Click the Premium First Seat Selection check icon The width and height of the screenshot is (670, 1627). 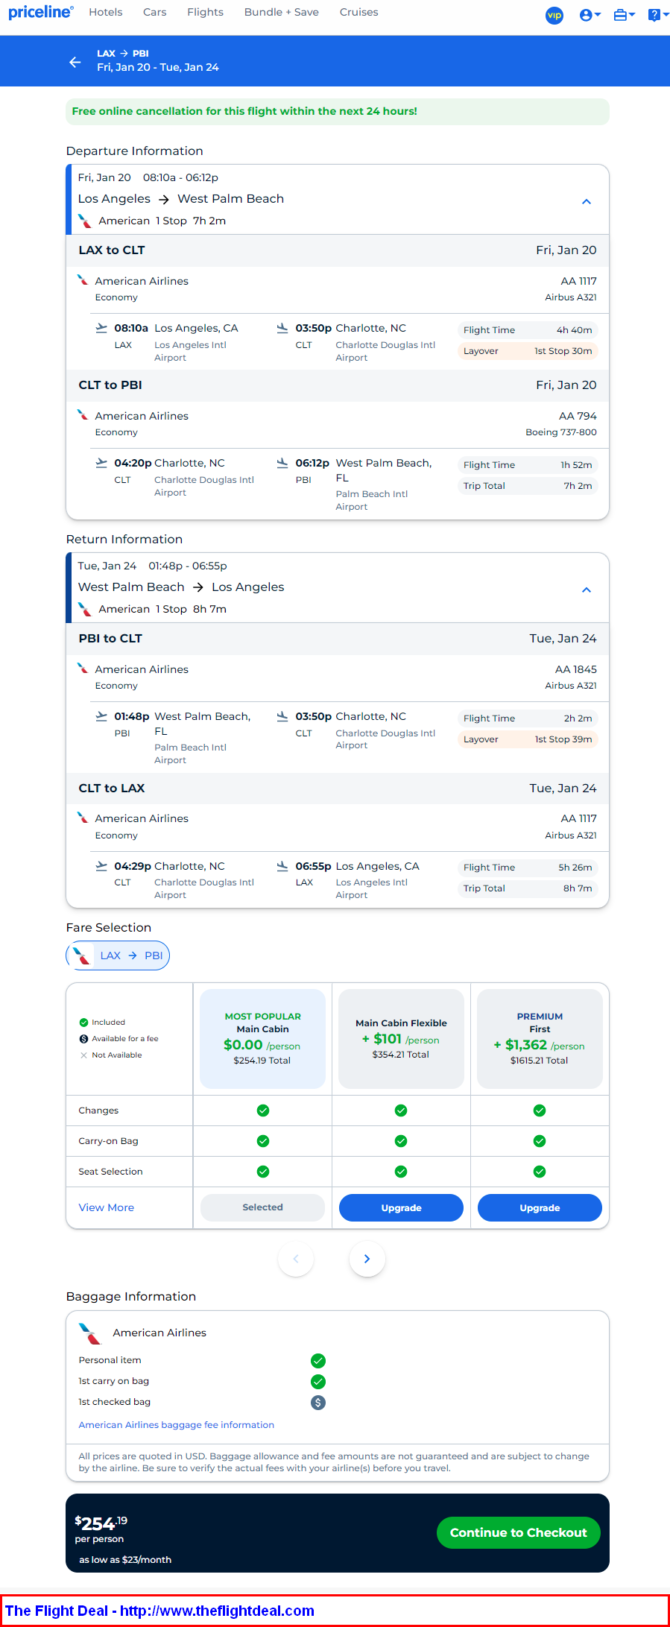[540, 1171]
